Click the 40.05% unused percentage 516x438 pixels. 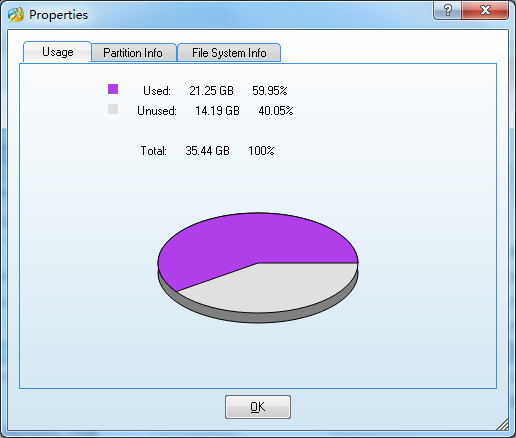click(x=276, y=111)
